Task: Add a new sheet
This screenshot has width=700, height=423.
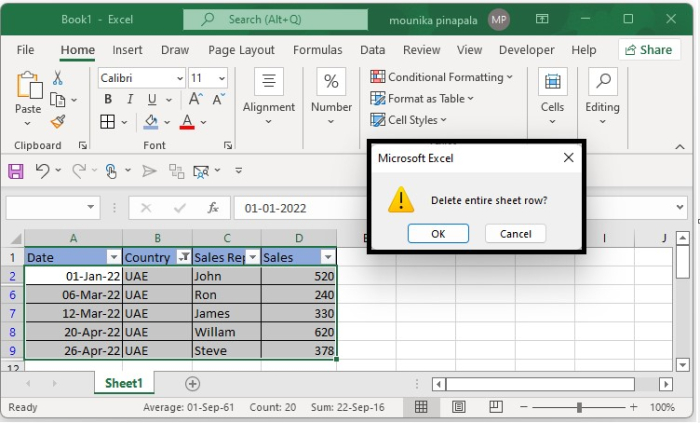Action: 192,384
